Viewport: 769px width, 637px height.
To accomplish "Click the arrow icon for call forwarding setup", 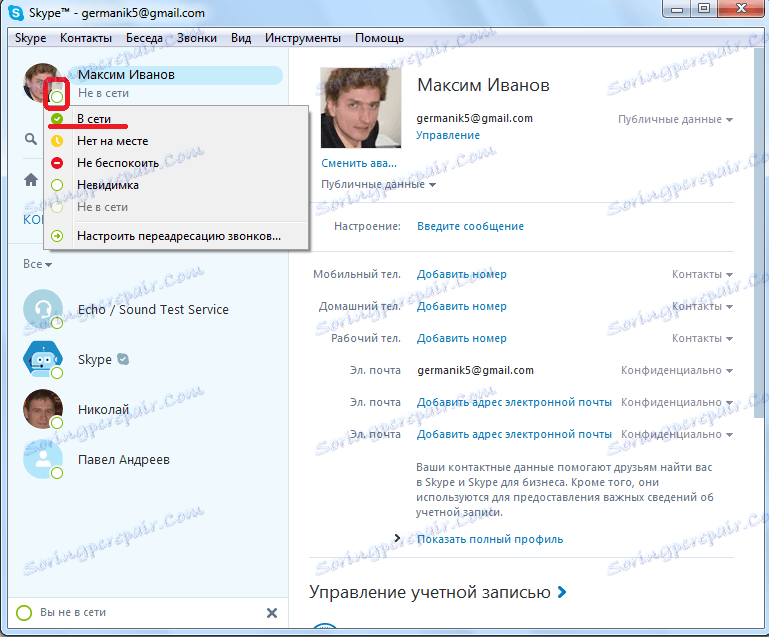I will click(57, 236).
